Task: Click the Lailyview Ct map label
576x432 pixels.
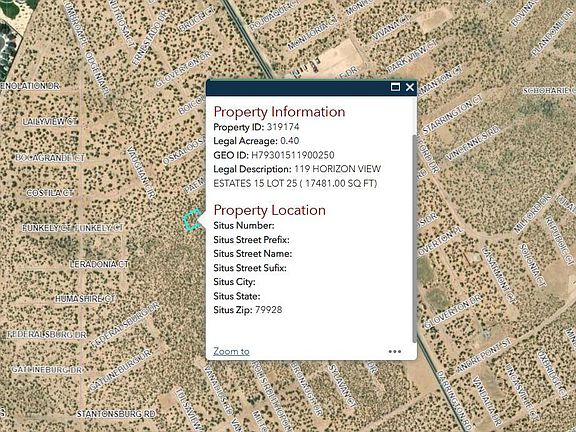Action: [50, 122]
